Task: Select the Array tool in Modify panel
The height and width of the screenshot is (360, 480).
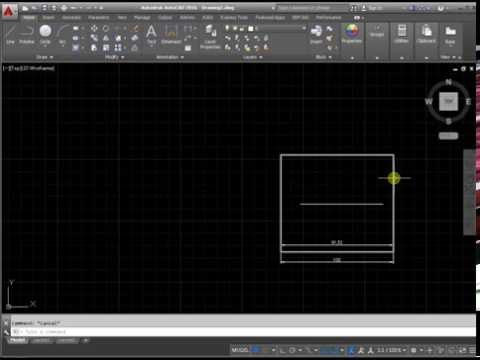Action: 118,48
